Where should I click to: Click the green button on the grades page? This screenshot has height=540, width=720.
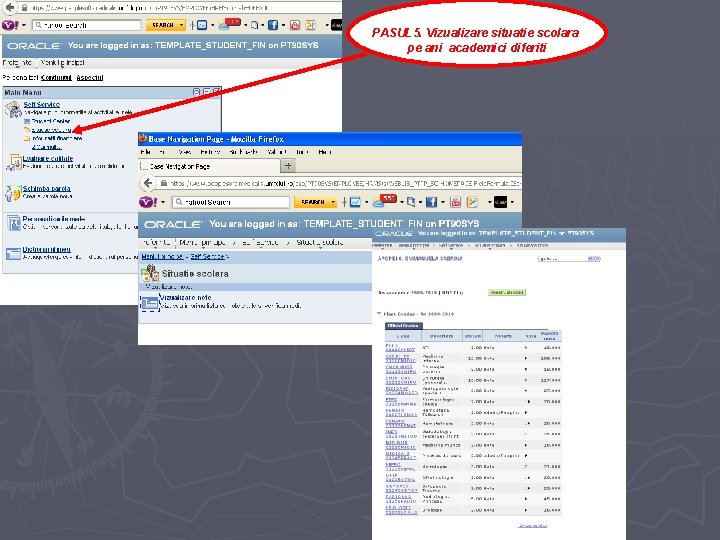point(507,292)
